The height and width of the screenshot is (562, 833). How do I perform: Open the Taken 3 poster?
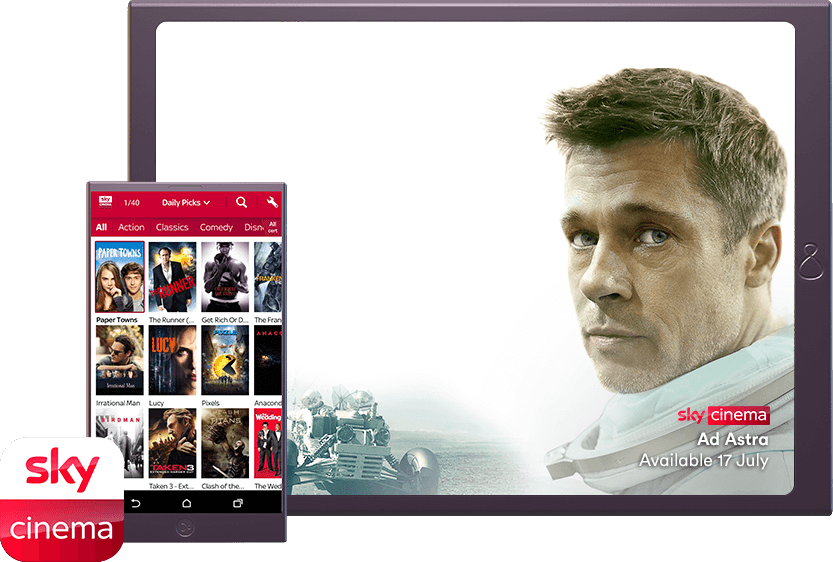click(172, 444)
